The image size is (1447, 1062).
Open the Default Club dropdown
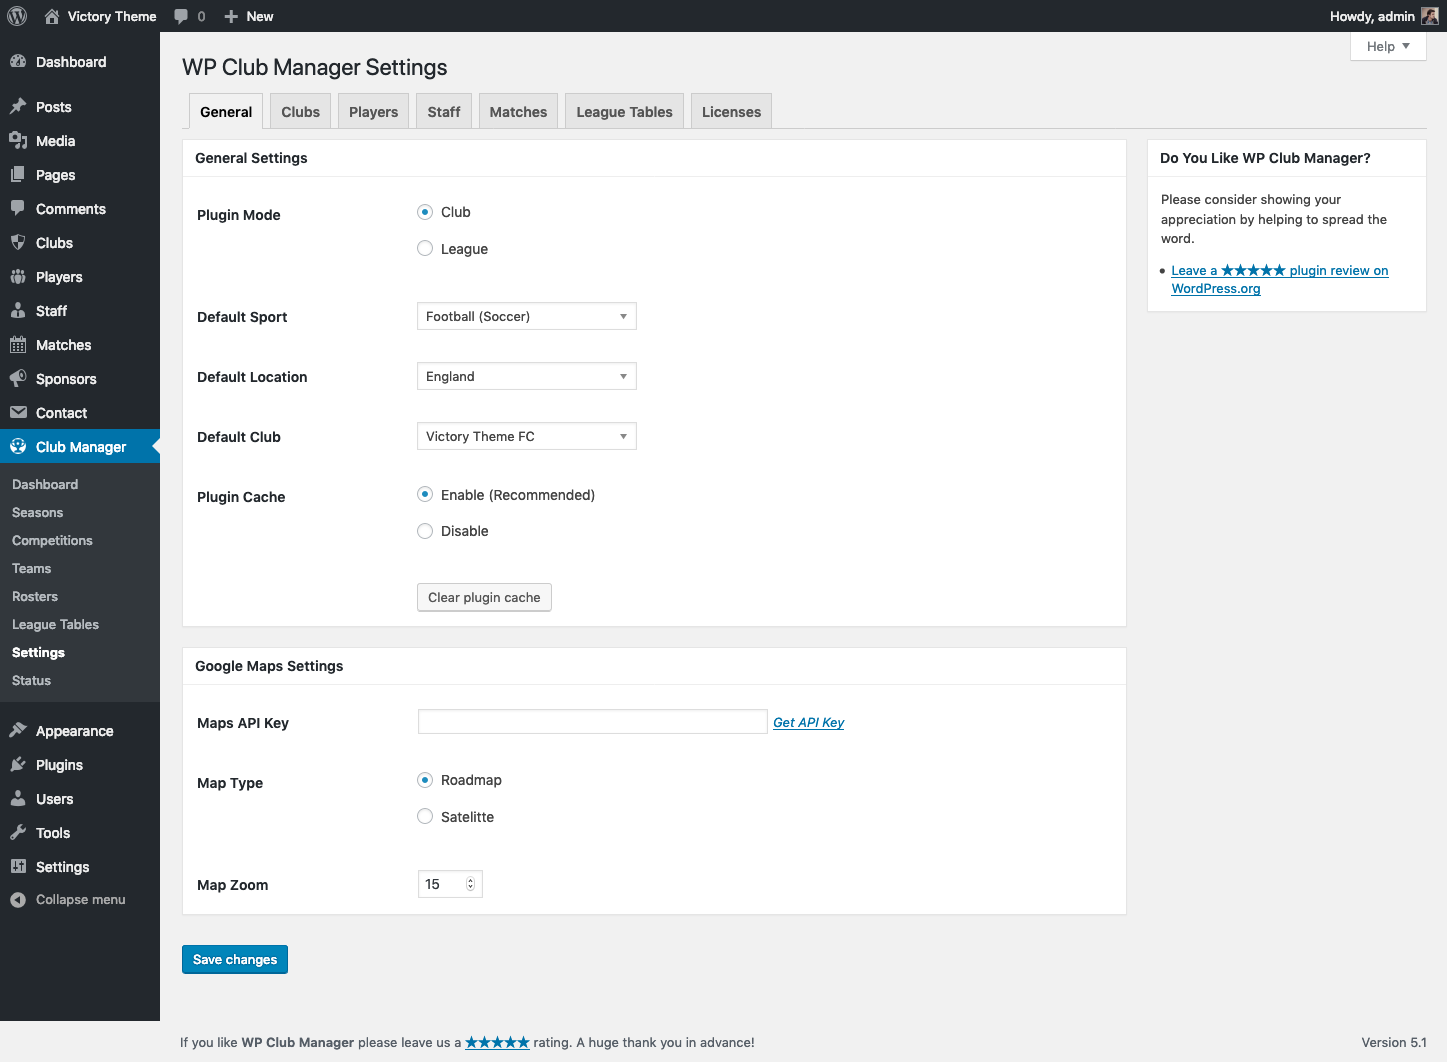(x=526, y=437)
